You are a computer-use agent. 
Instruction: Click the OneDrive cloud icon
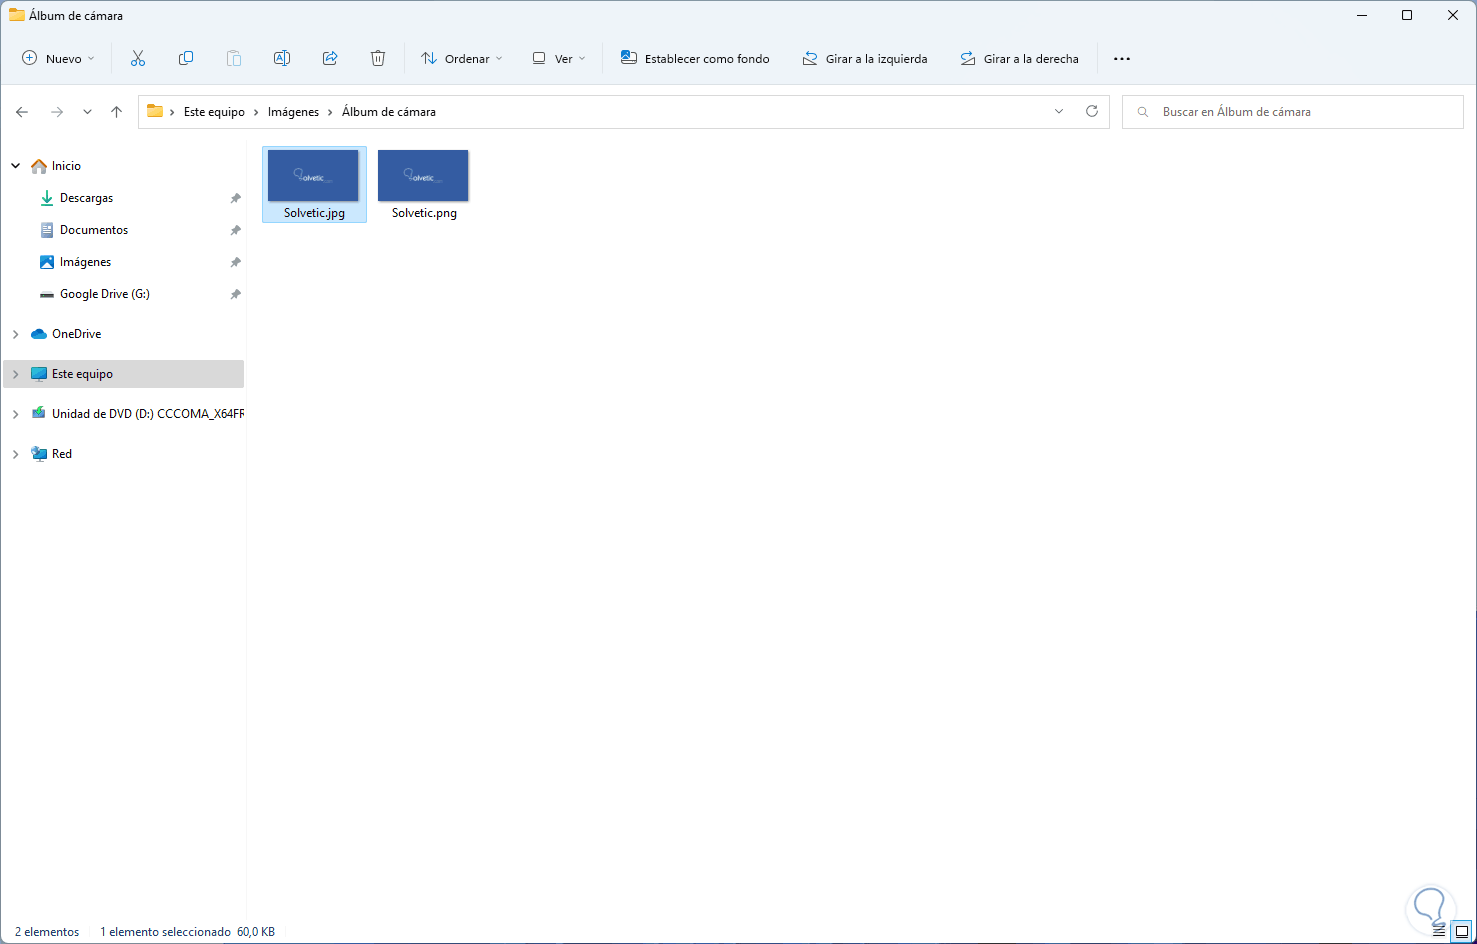39,334
